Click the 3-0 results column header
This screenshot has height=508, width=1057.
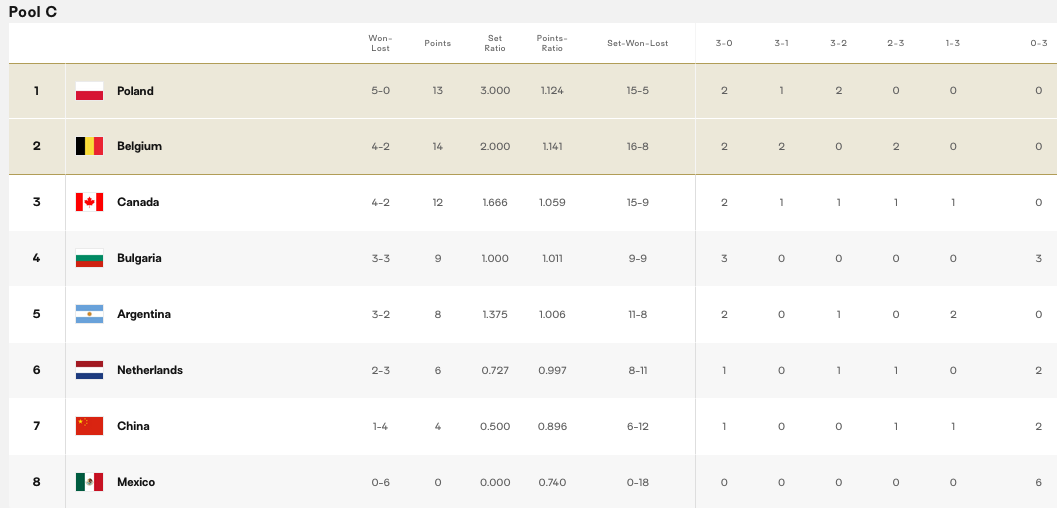[x=724, y=43]
